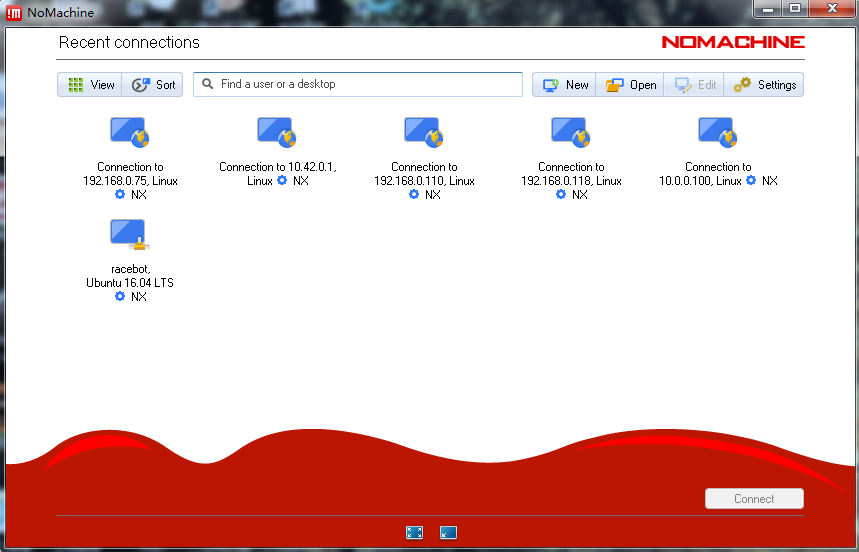Image resolution: width=859 pixels, height=552 pixels.
Task: Click the Sort button
Action: tap(152, 84)
